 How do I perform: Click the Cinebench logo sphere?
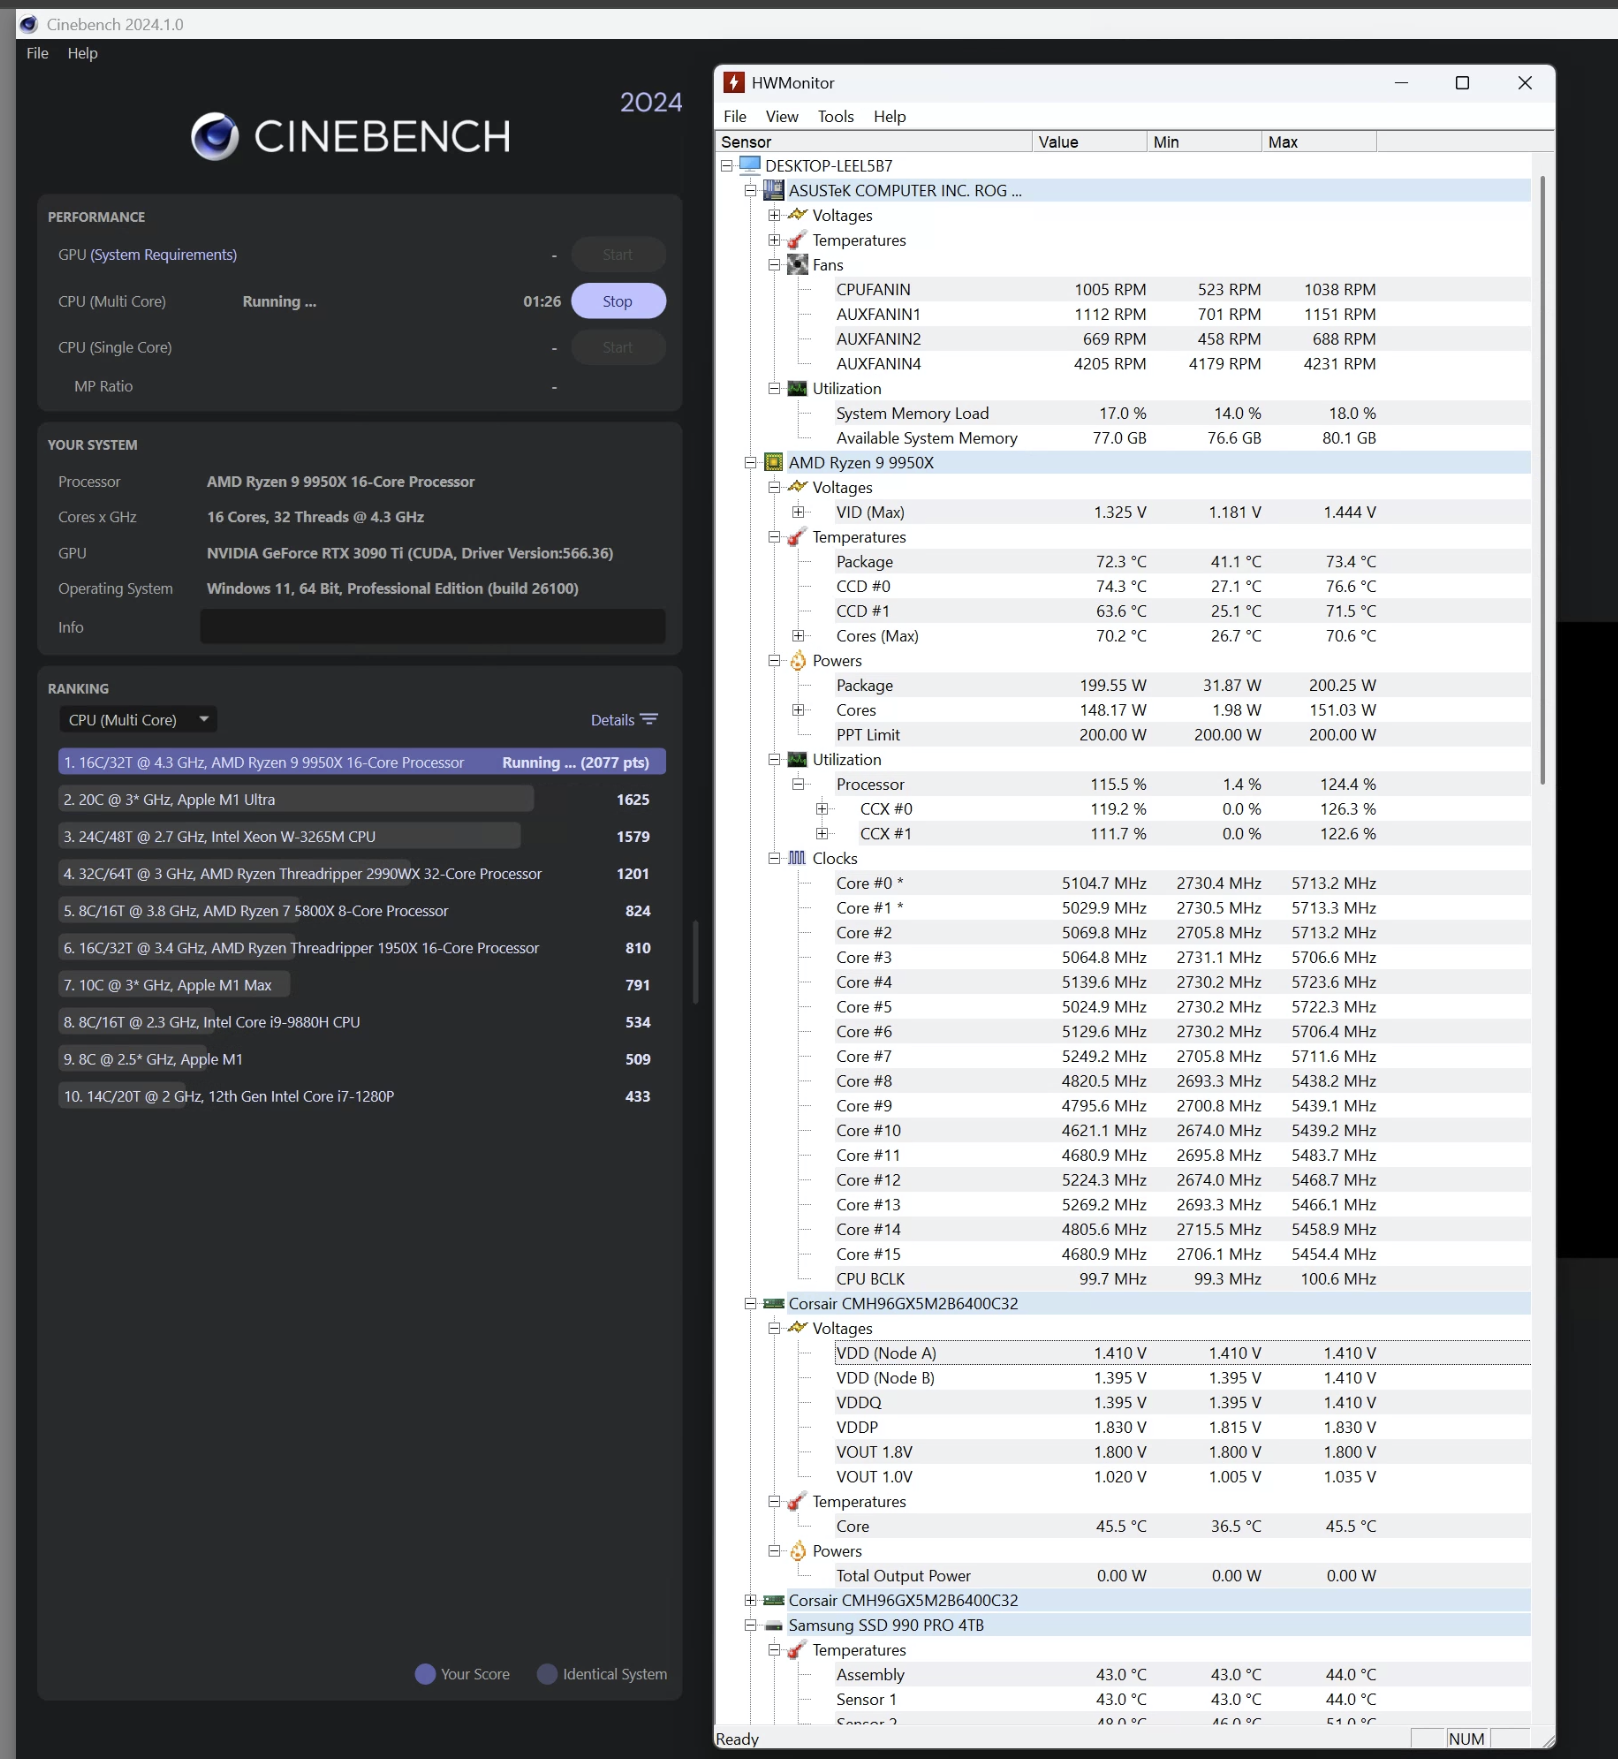[215, 136]
